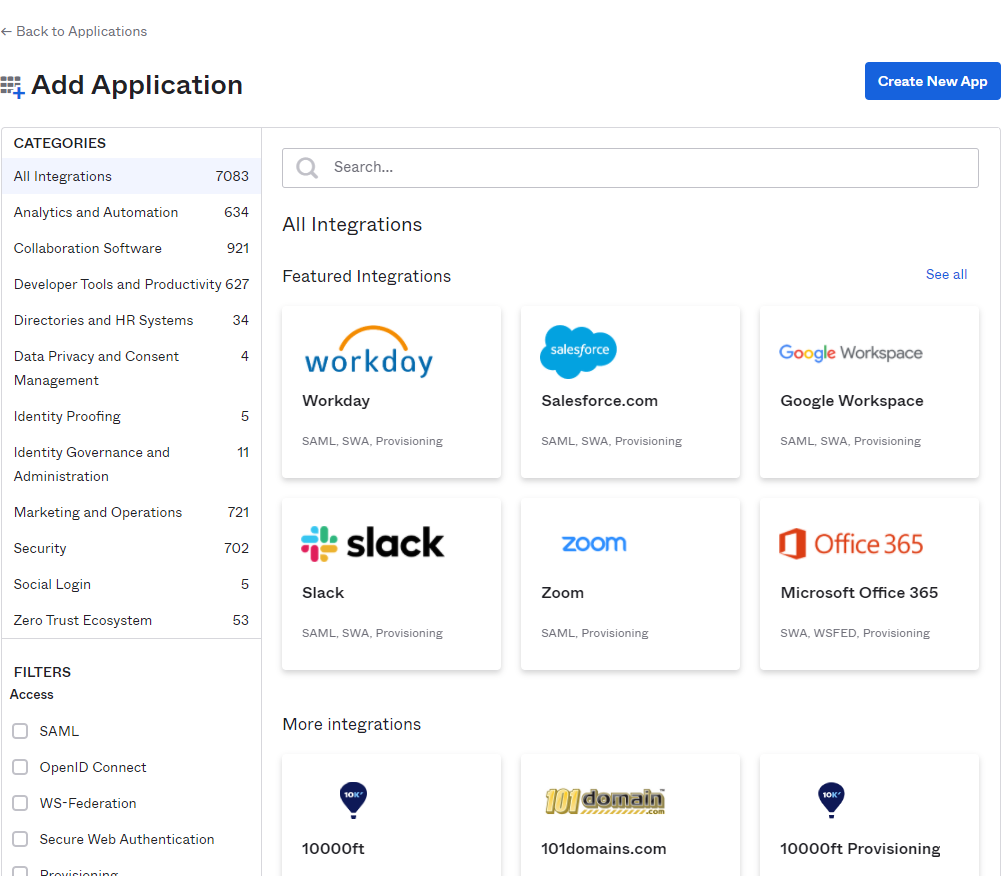Check the OpenID Connect filter
Viewport: 1001px width, 876px height.
click(20, 767)
